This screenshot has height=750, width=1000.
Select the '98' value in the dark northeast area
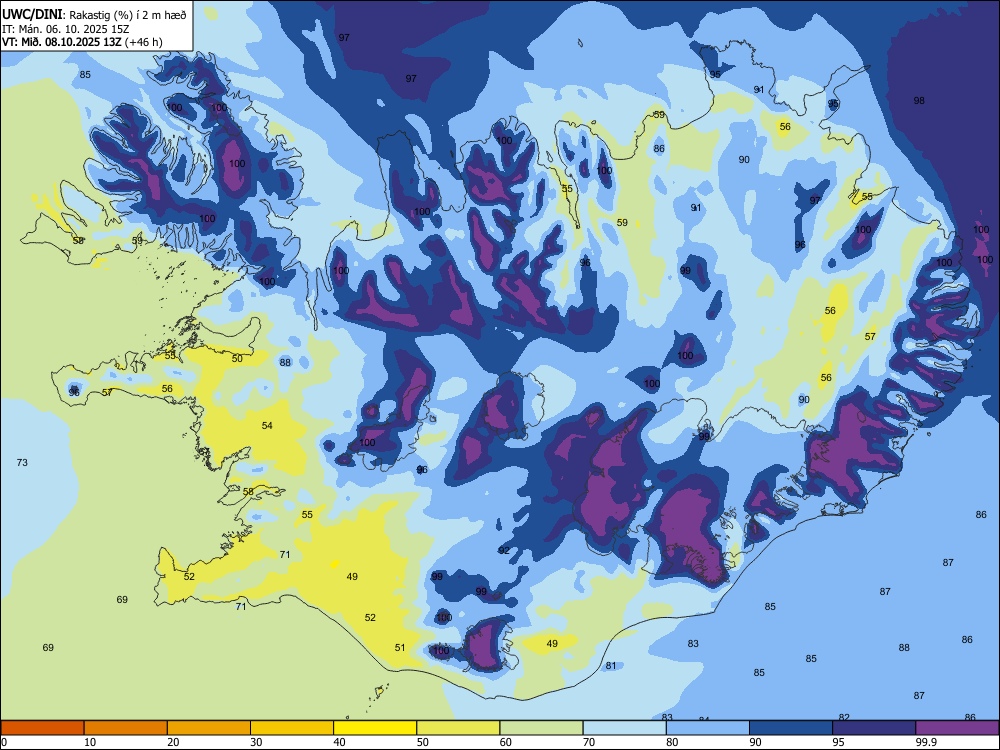click(919, 100)
